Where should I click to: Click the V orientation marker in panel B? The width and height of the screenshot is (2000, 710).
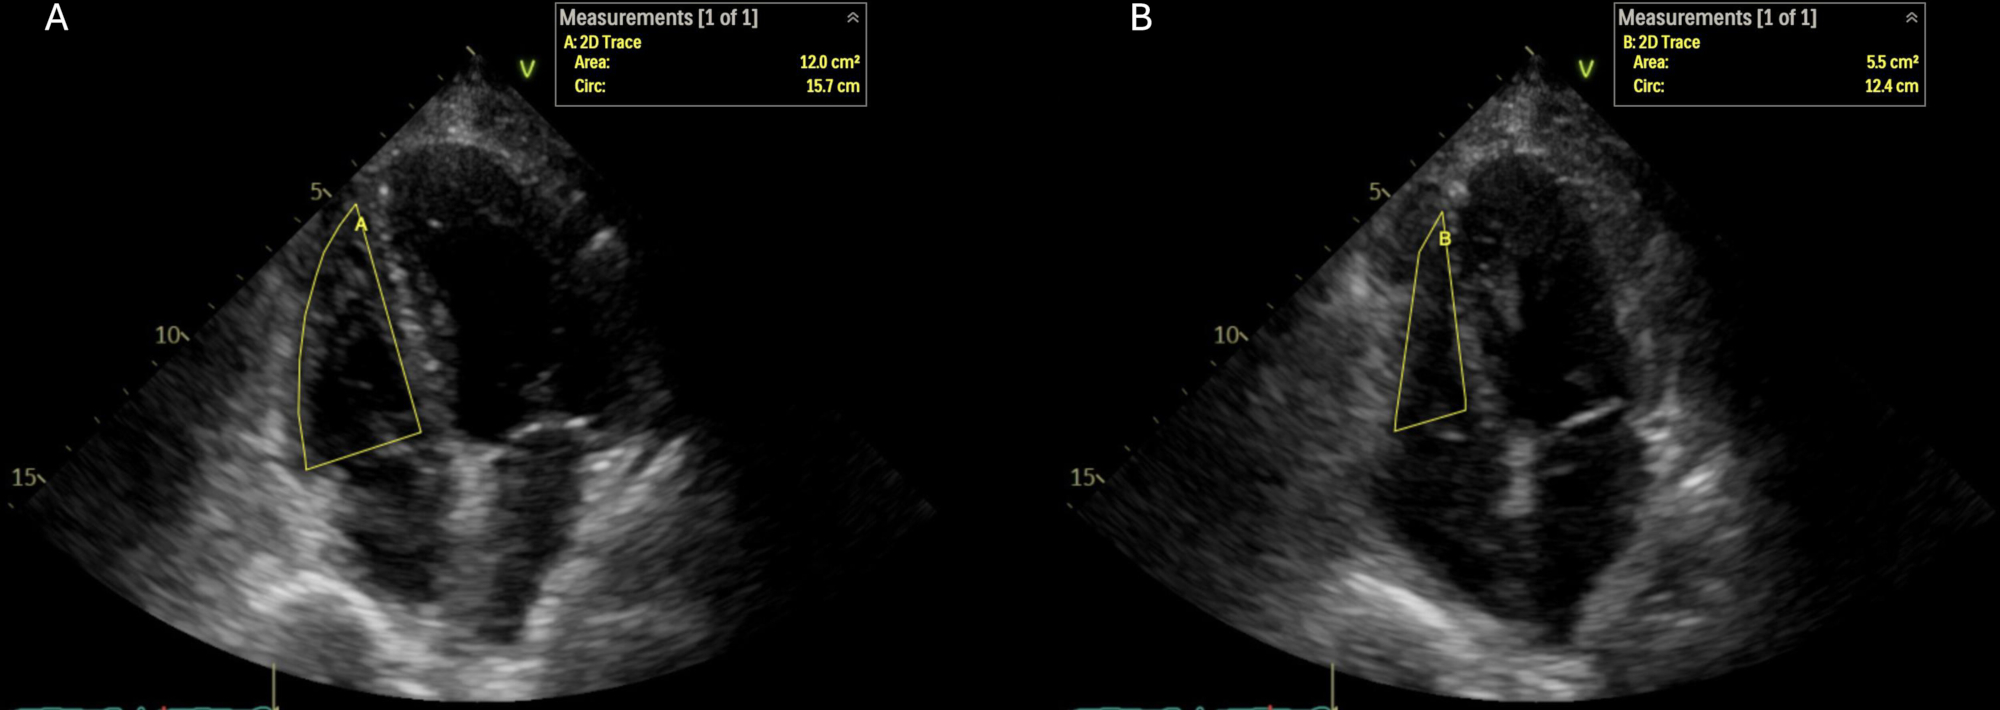pyautogui.click(x=1586, y=69)
